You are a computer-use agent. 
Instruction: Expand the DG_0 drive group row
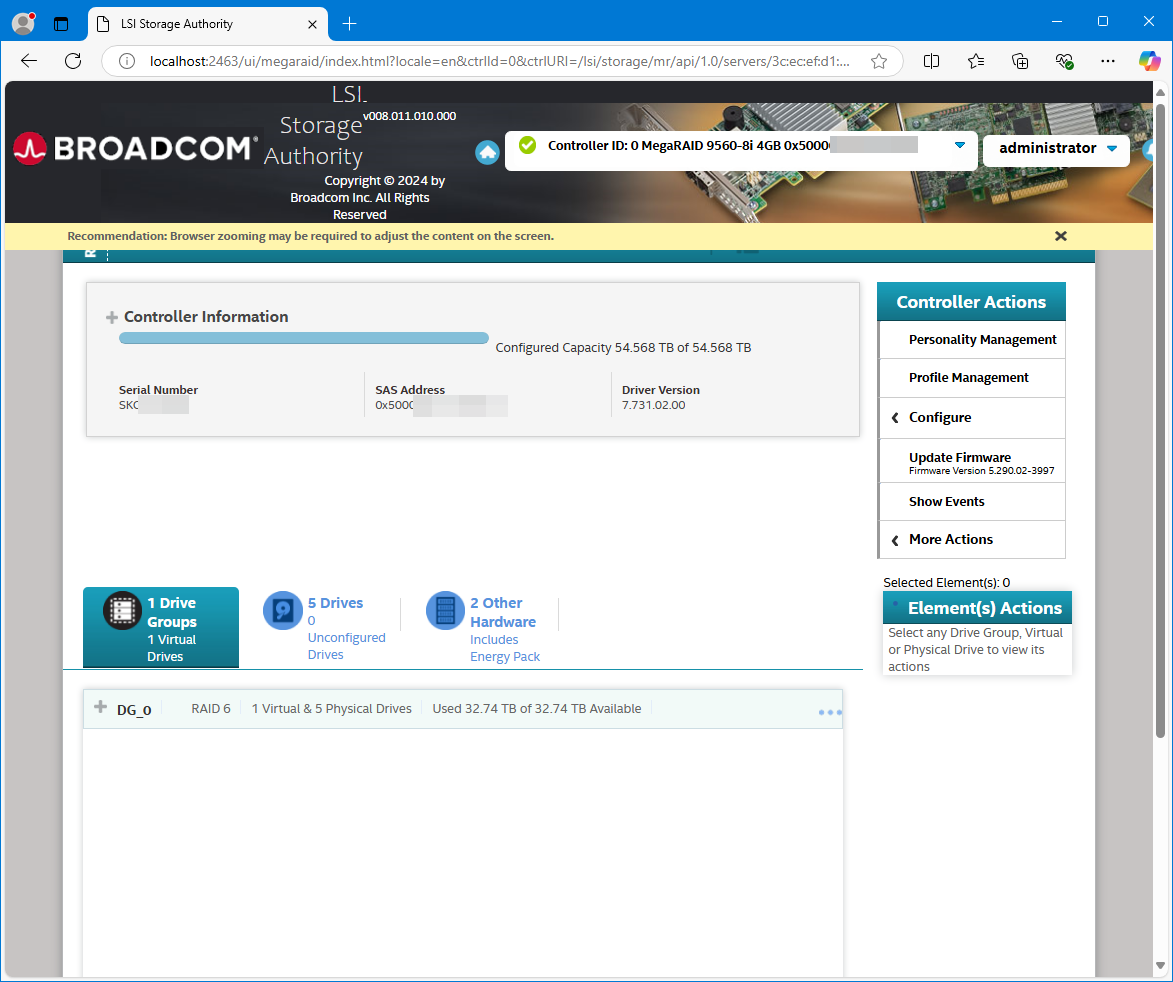click(100, 707)
